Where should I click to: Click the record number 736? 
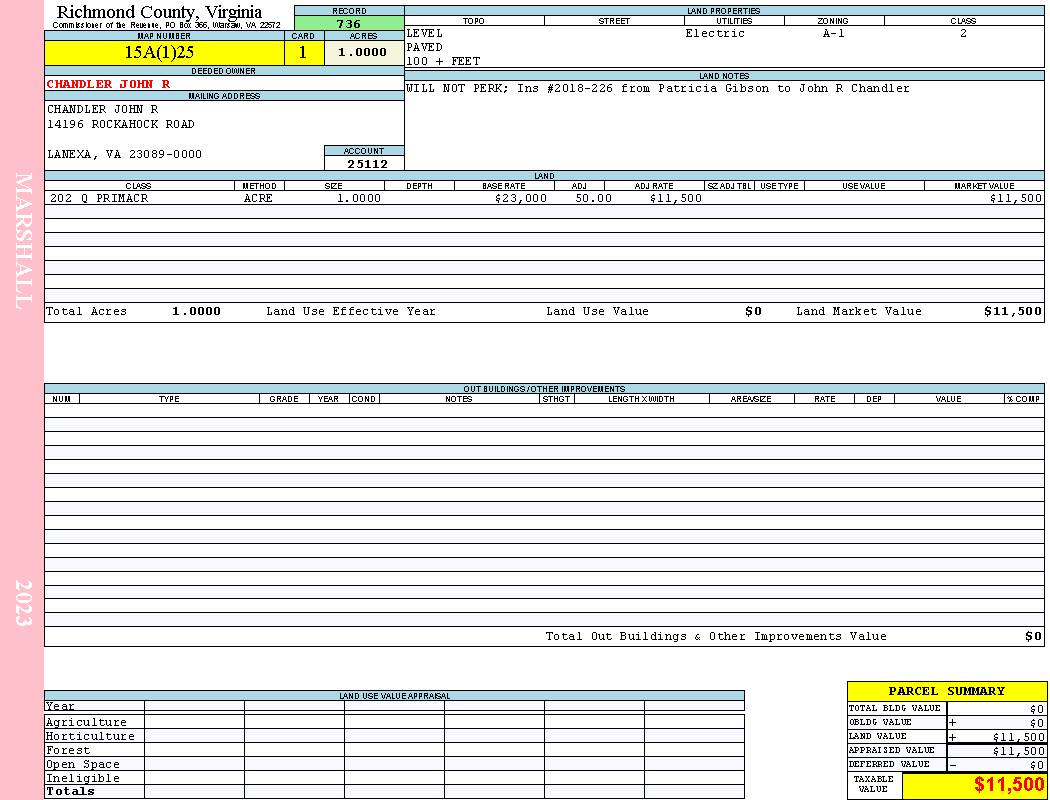[x=349, y=23]
